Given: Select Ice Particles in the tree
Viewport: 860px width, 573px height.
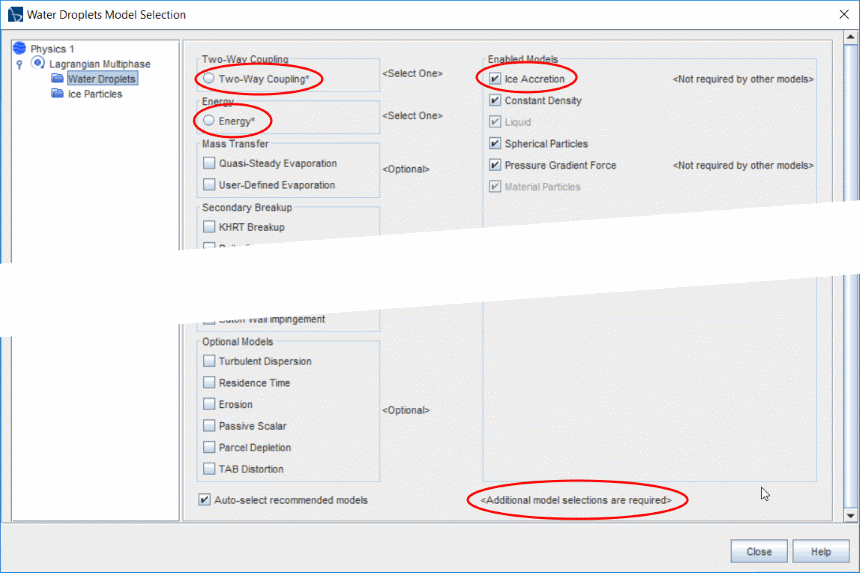Looking at the screenshot, I should click(95, 94).
